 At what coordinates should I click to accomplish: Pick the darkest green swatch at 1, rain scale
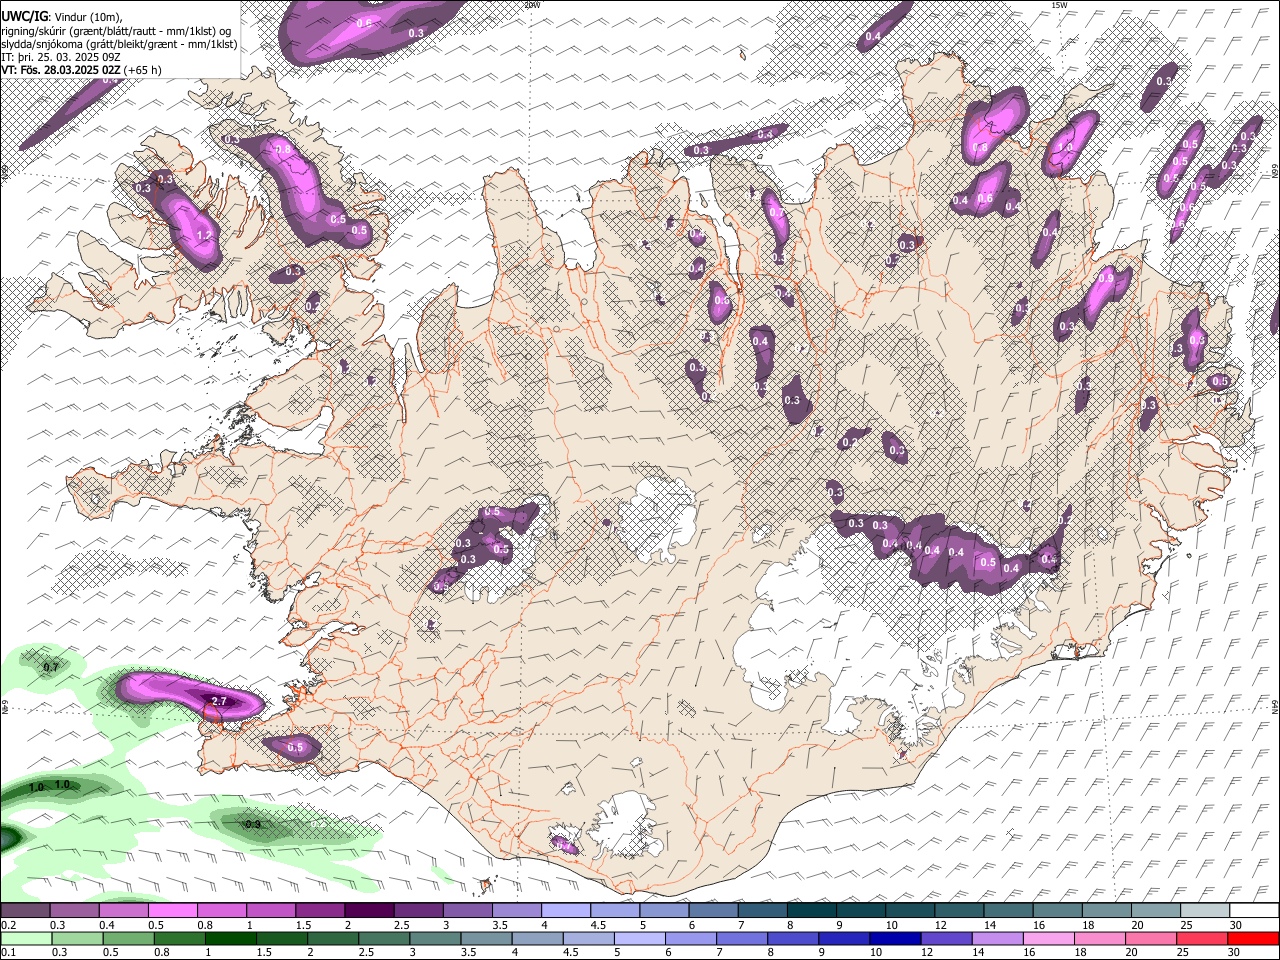[229, 938]
